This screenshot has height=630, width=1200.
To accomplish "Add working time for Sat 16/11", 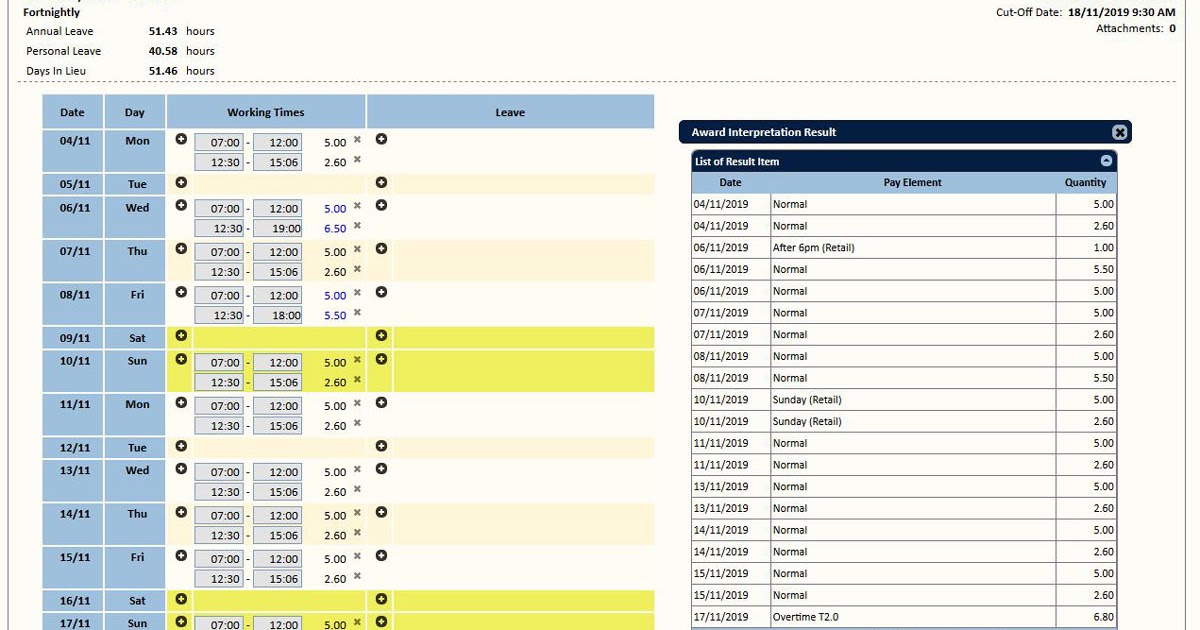I will point(180,598).
